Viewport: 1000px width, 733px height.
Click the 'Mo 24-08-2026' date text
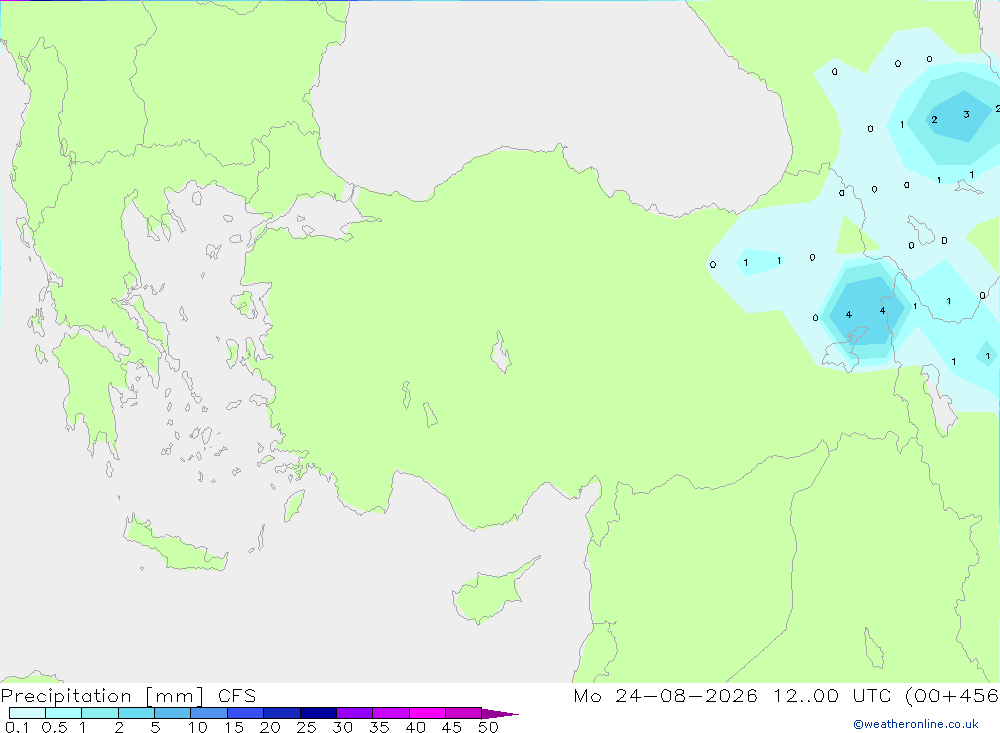point(665,696)
